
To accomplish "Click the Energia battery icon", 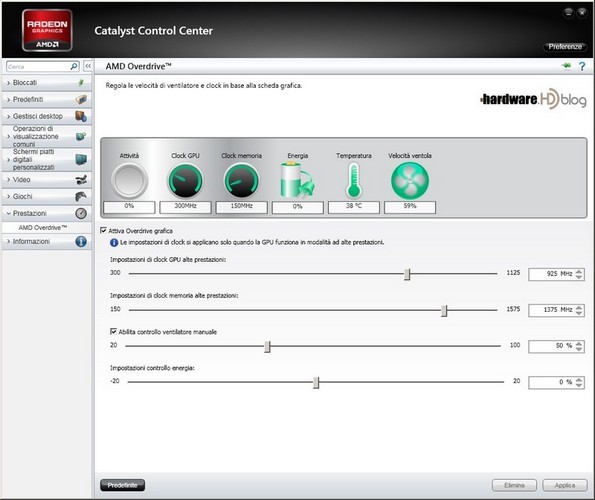I will click(298, 180).
